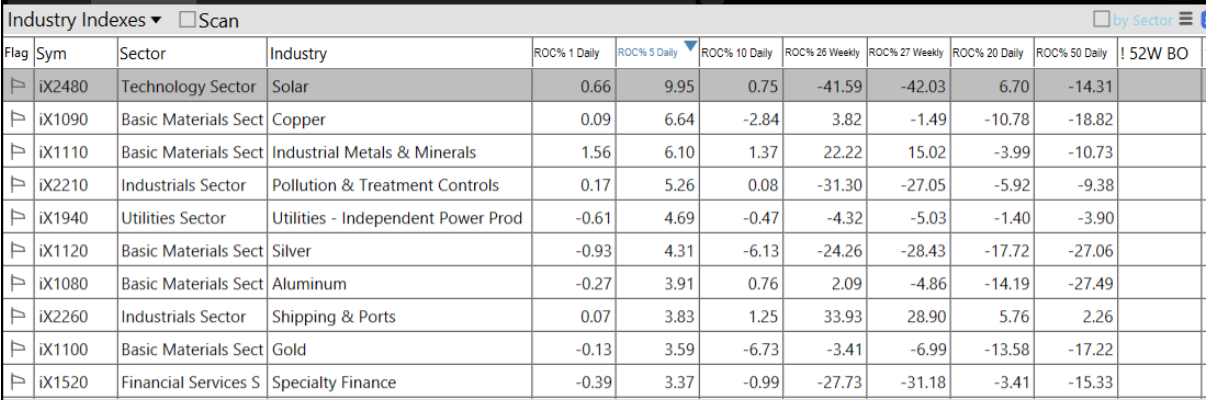The height and width of the screenshot is (404, 1206).
Task: Flag the iX2480 Solar row
Action: pos(17,86)
